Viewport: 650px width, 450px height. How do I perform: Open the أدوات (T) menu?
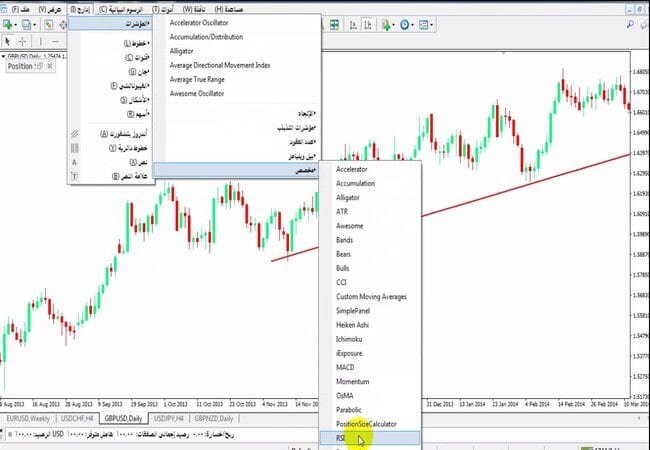coord(162,9)
